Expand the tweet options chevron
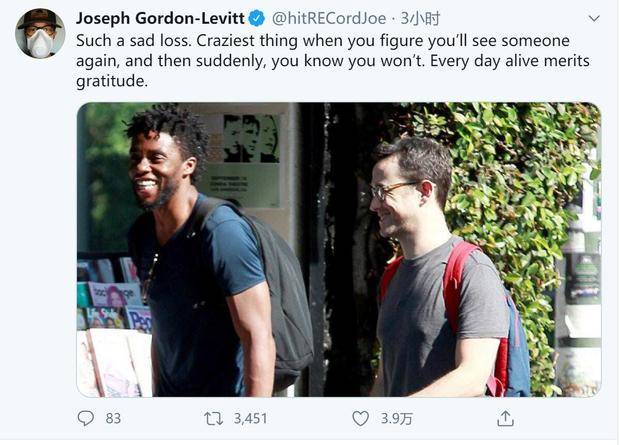This screenshot has width=620, height=445. (594, 19)
